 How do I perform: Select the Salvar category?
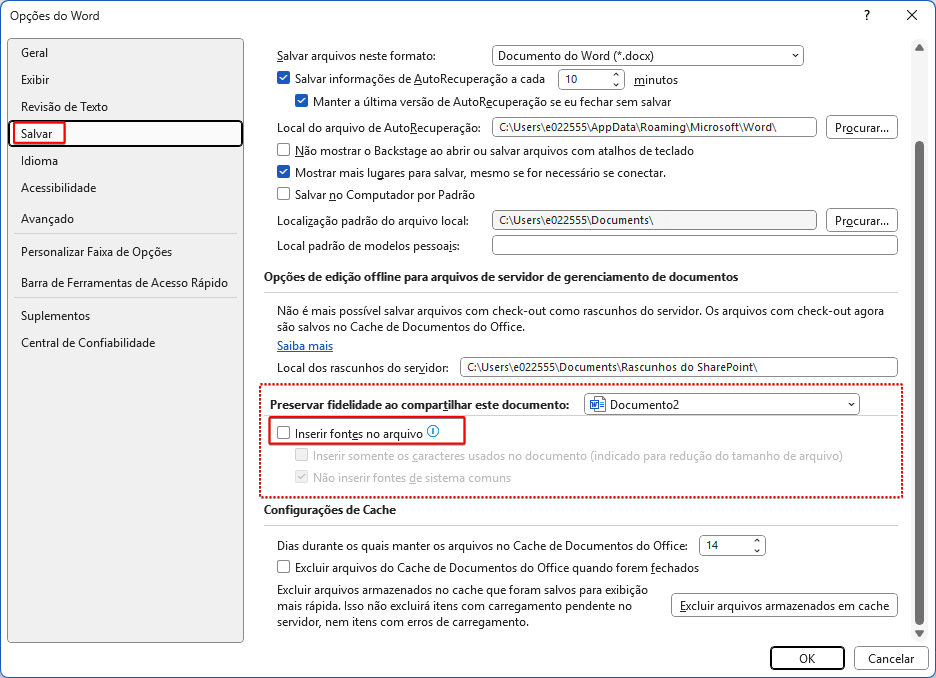click(x=125, y=134)
